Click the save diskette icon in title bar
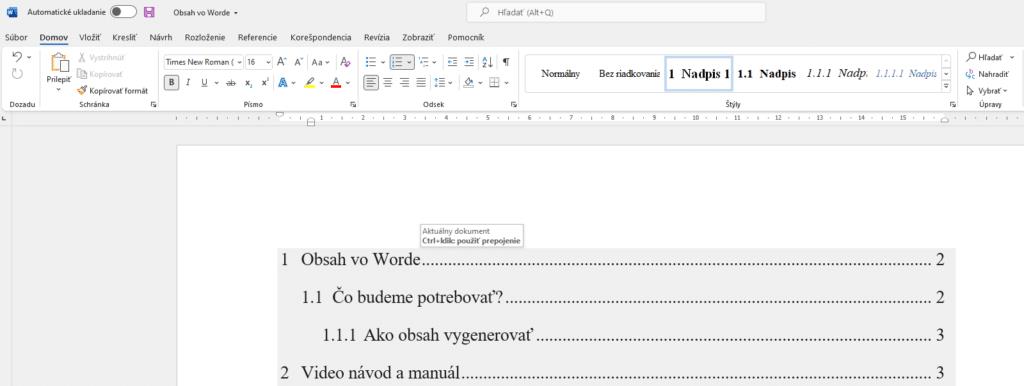 [x=149, y=12]
